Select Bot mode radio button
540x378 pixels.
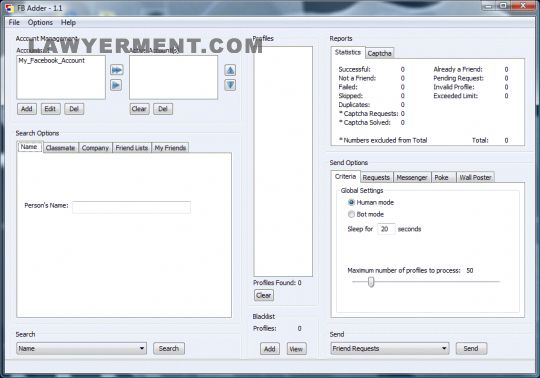coord(351,214)
